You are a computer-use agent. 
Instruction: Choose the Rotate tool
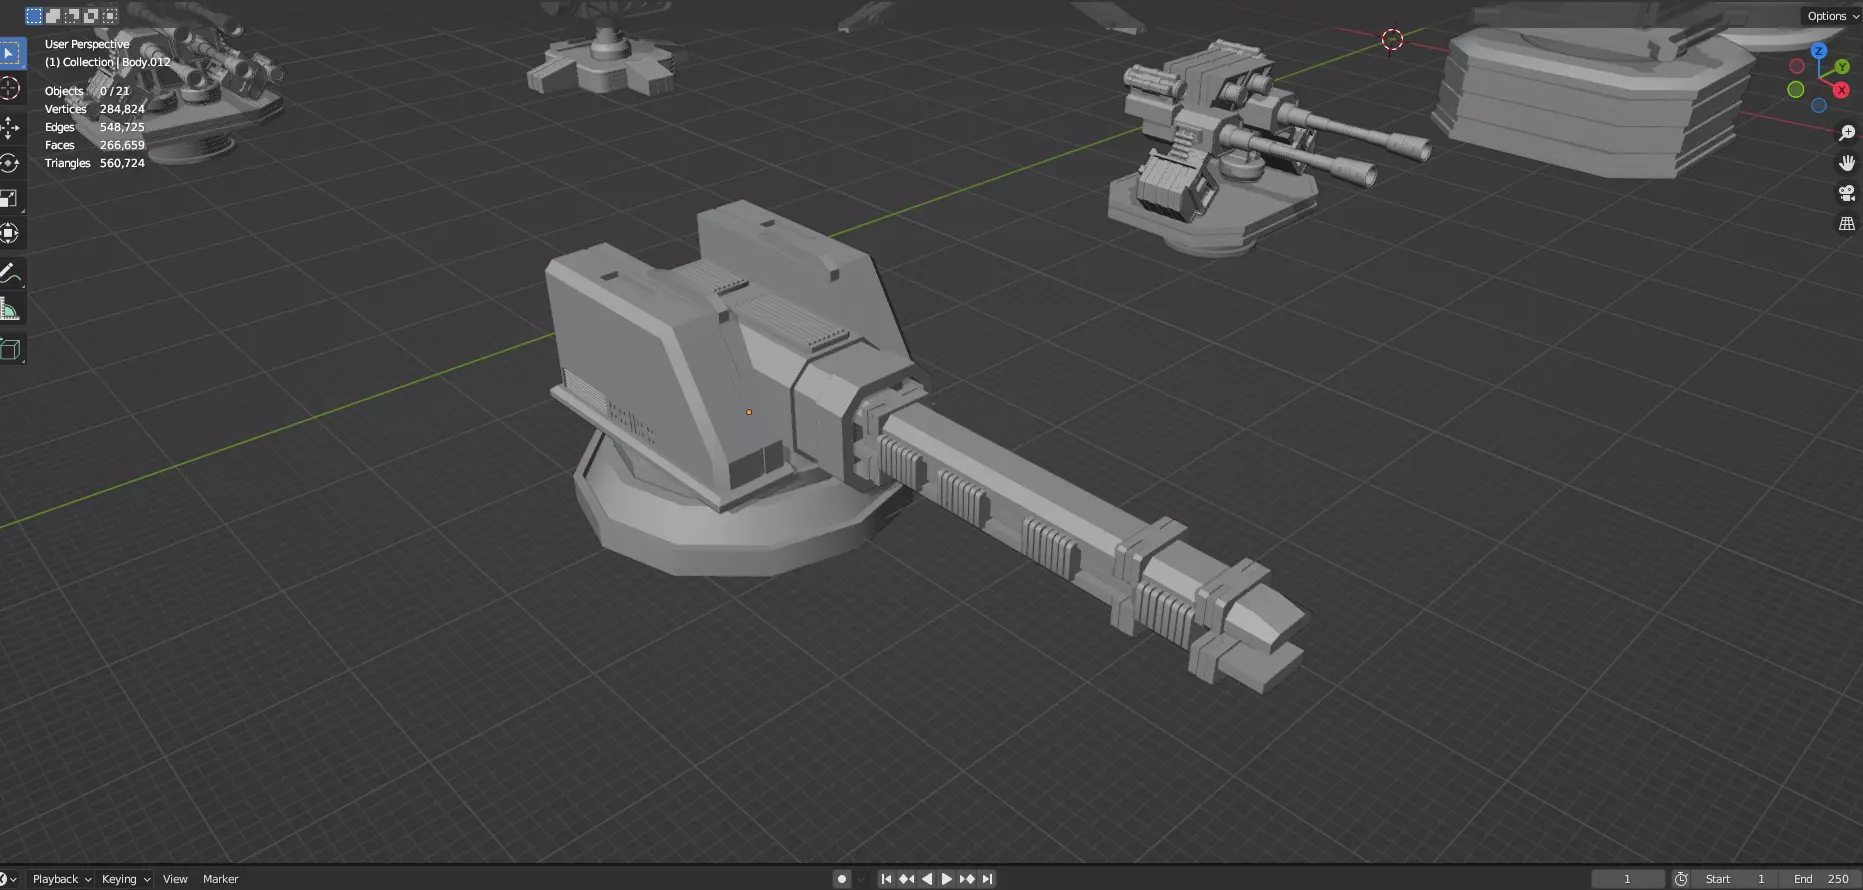pyautogui.click(x=10, y=163)
